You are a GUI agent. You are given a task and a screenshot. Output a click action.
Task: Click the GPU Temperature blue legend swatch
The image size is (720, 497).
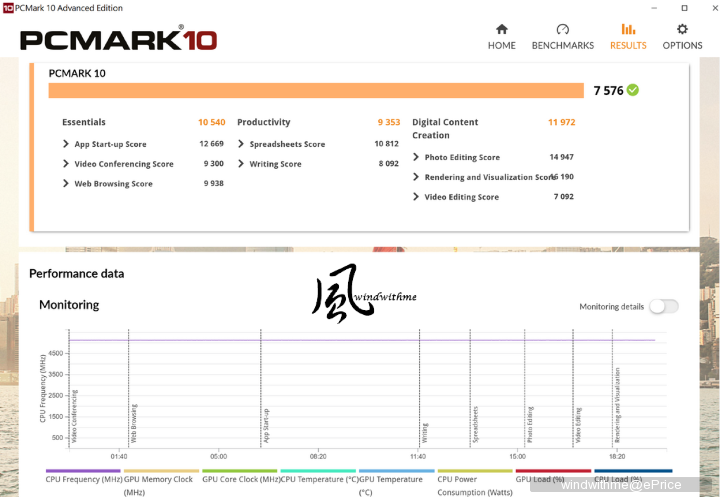point(397,471)
